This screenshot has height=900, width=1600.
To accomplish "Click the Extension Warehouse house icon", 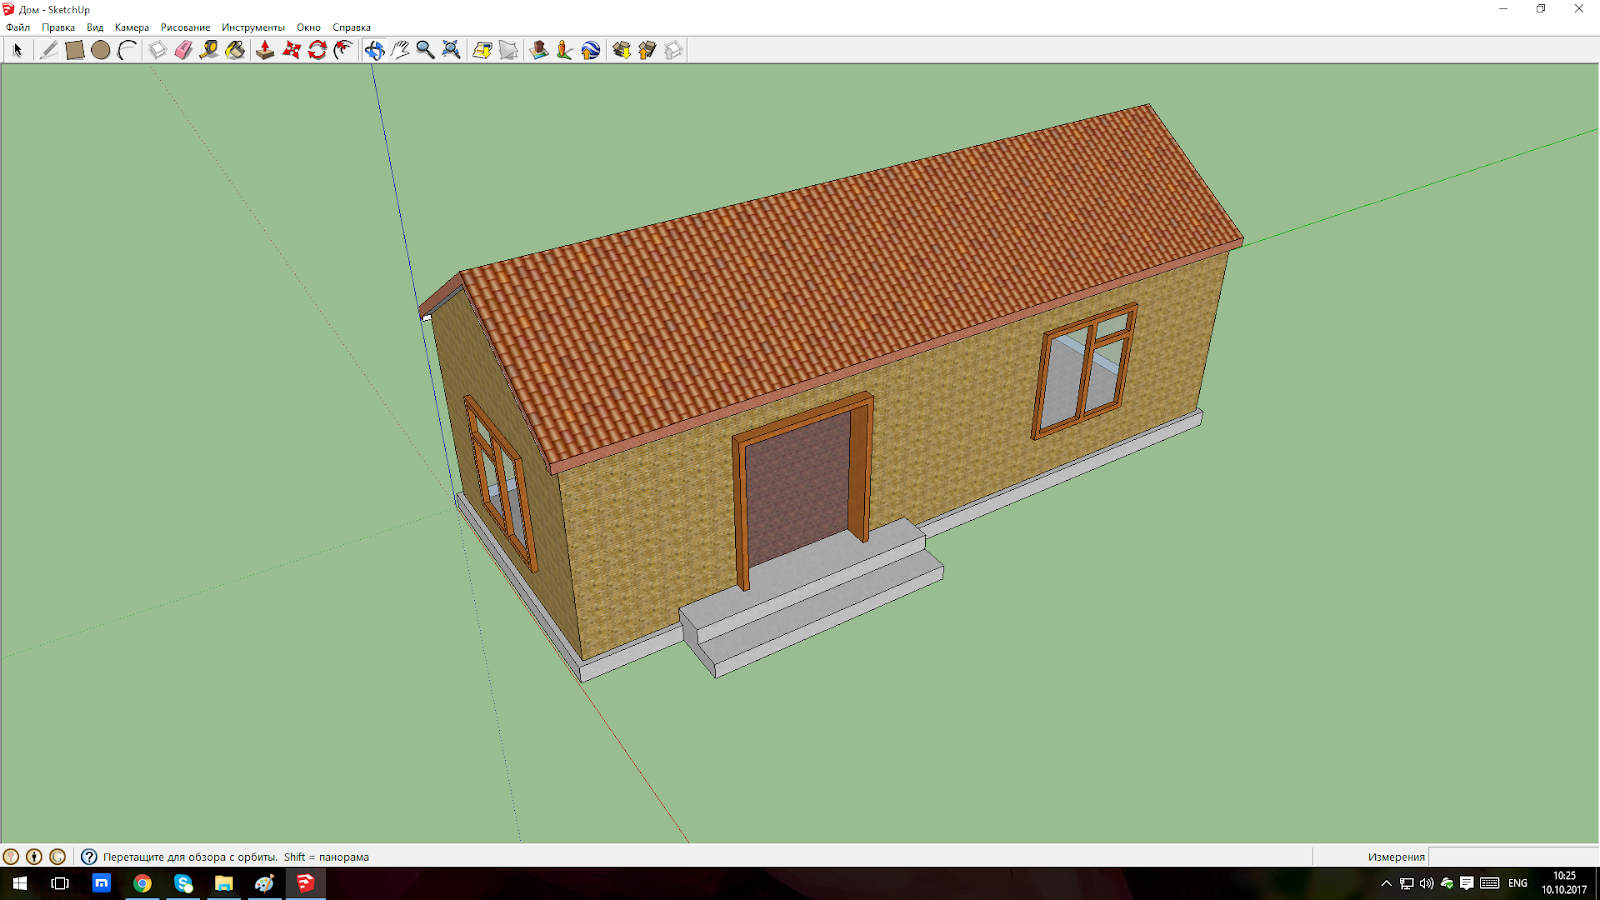I will [x=673, y=50].
